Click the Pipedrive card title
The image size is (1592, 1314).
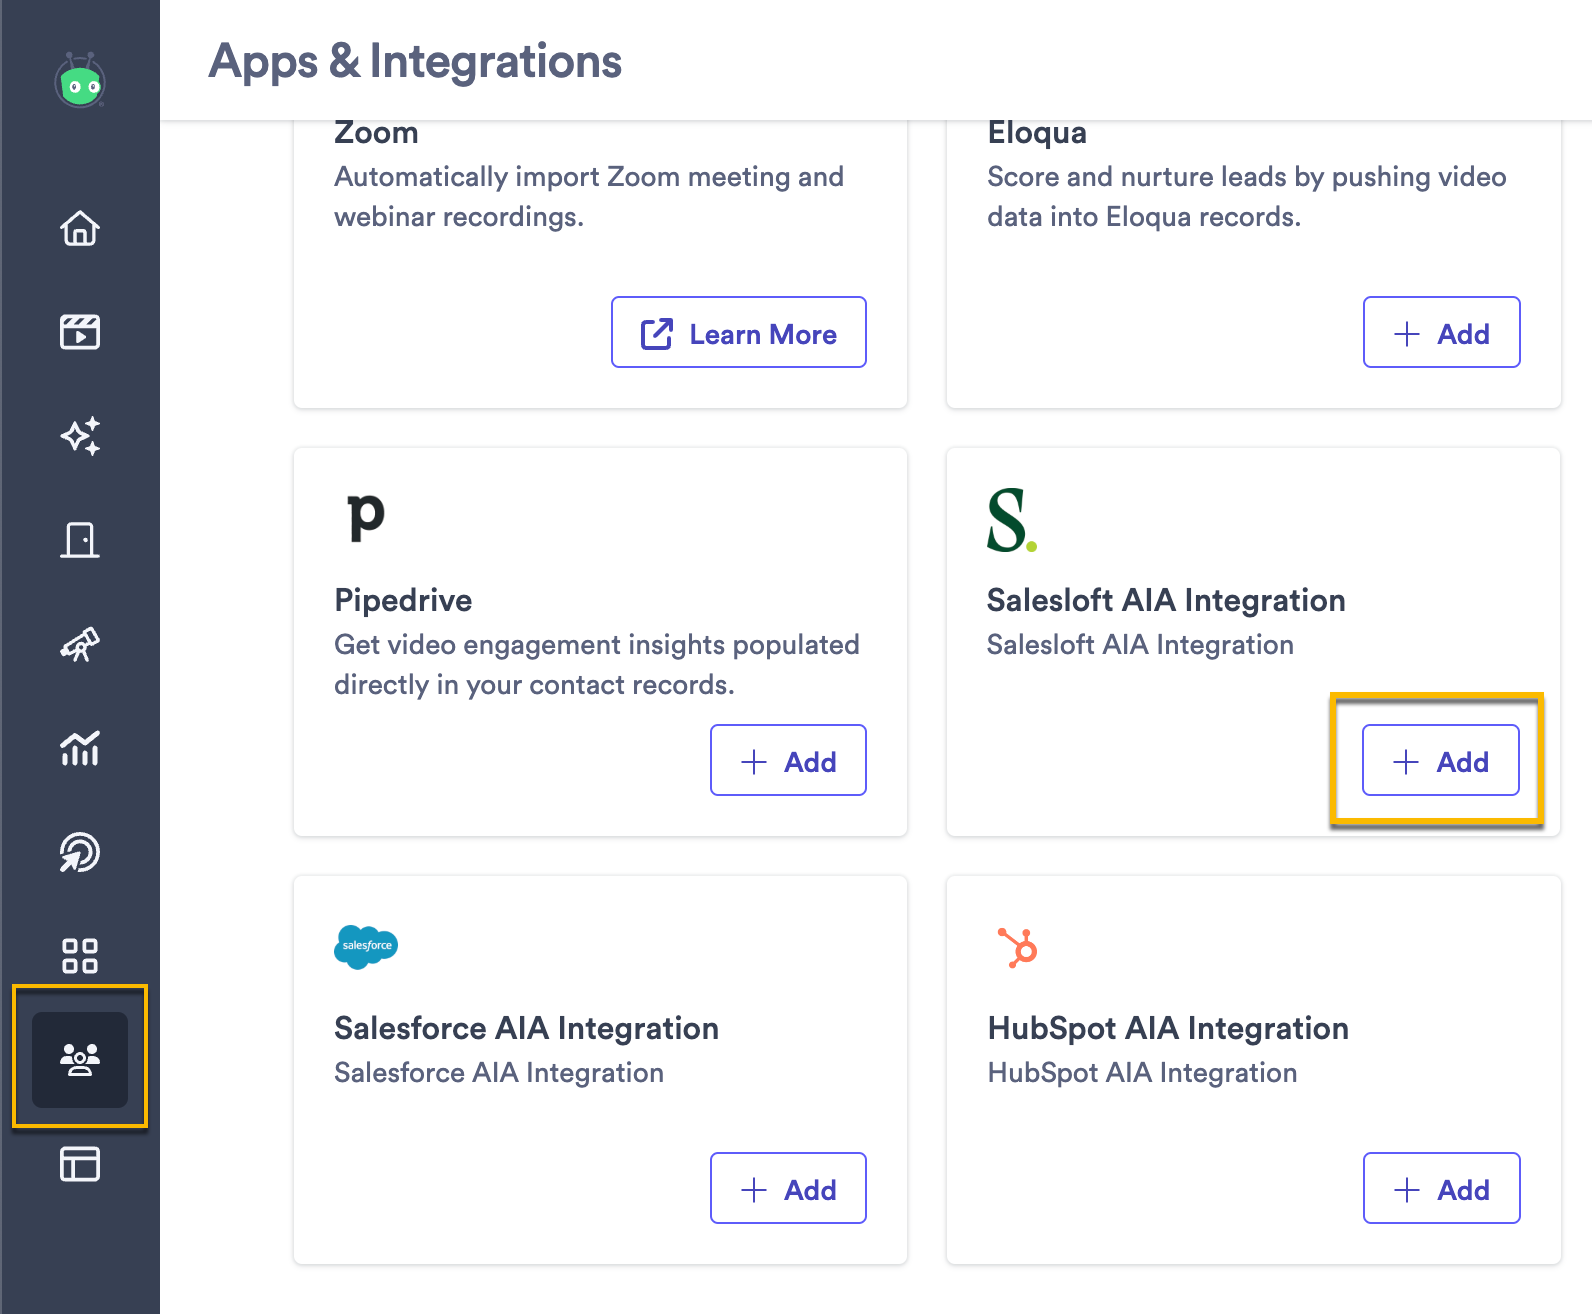point(403,600)
